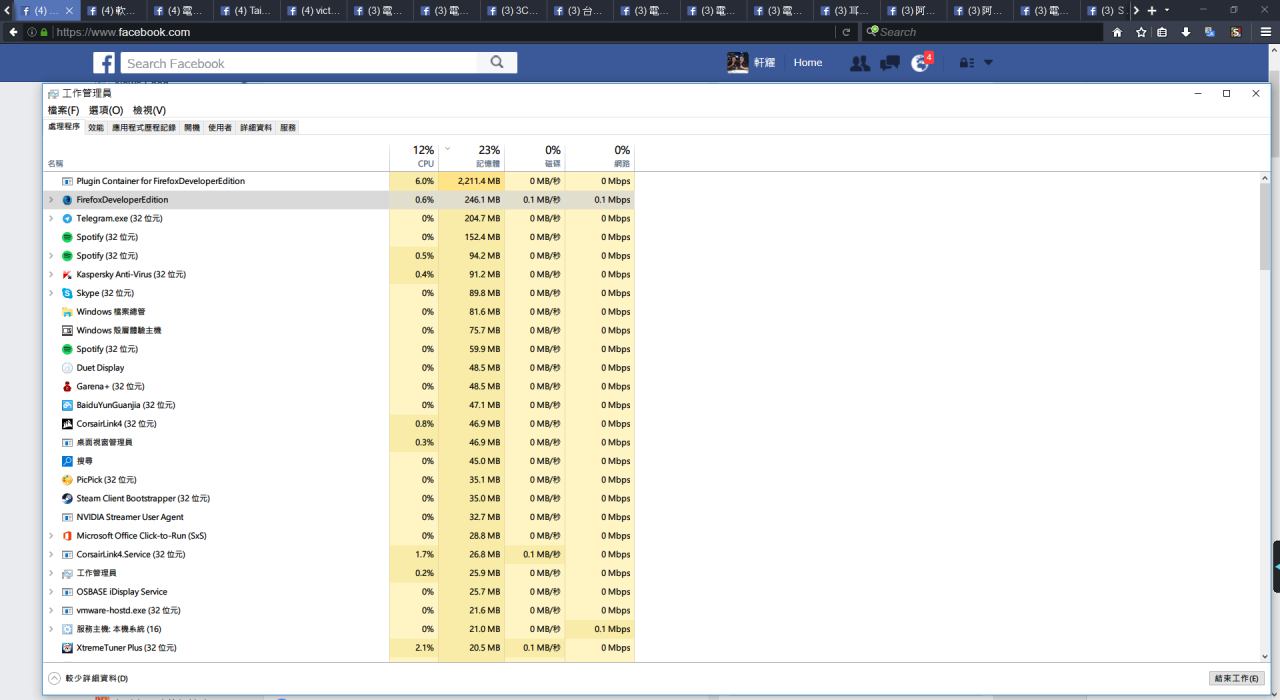Click the Search Facebook input field
The width and height of the screenshot is (1280, 700).
(300, 63)
